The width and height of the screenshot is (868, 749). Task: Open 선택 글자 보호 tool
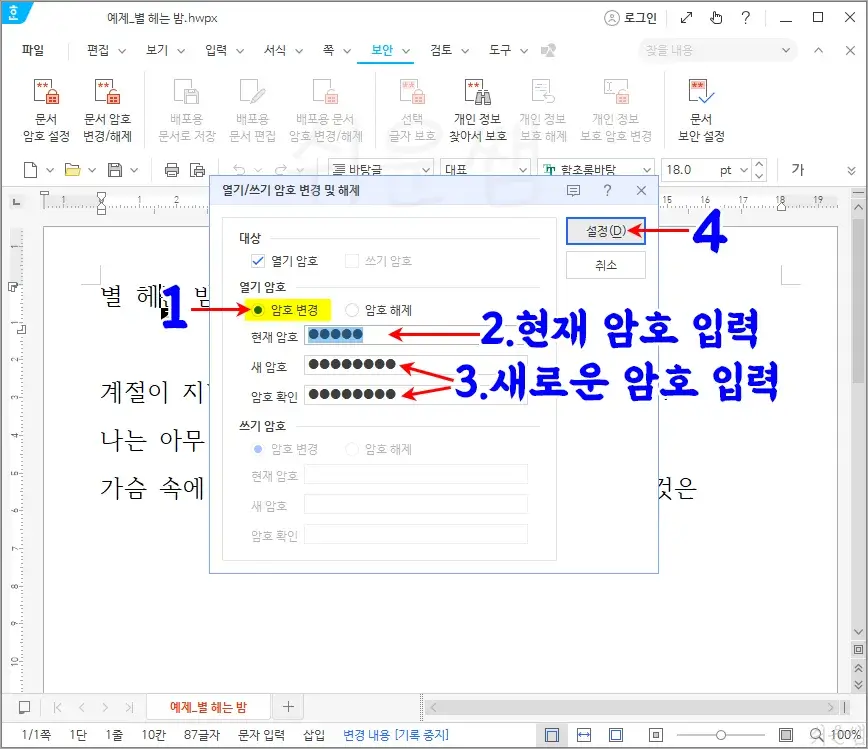(x=410, y=107)
